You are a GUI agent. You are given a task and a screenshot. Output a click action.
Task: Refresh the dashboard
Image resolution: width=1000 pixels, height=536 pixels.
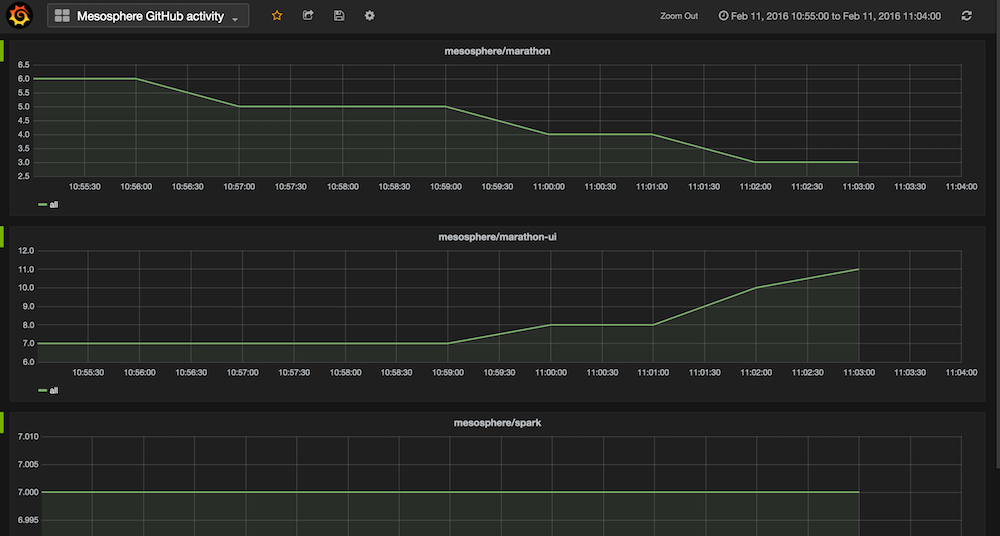967,16
